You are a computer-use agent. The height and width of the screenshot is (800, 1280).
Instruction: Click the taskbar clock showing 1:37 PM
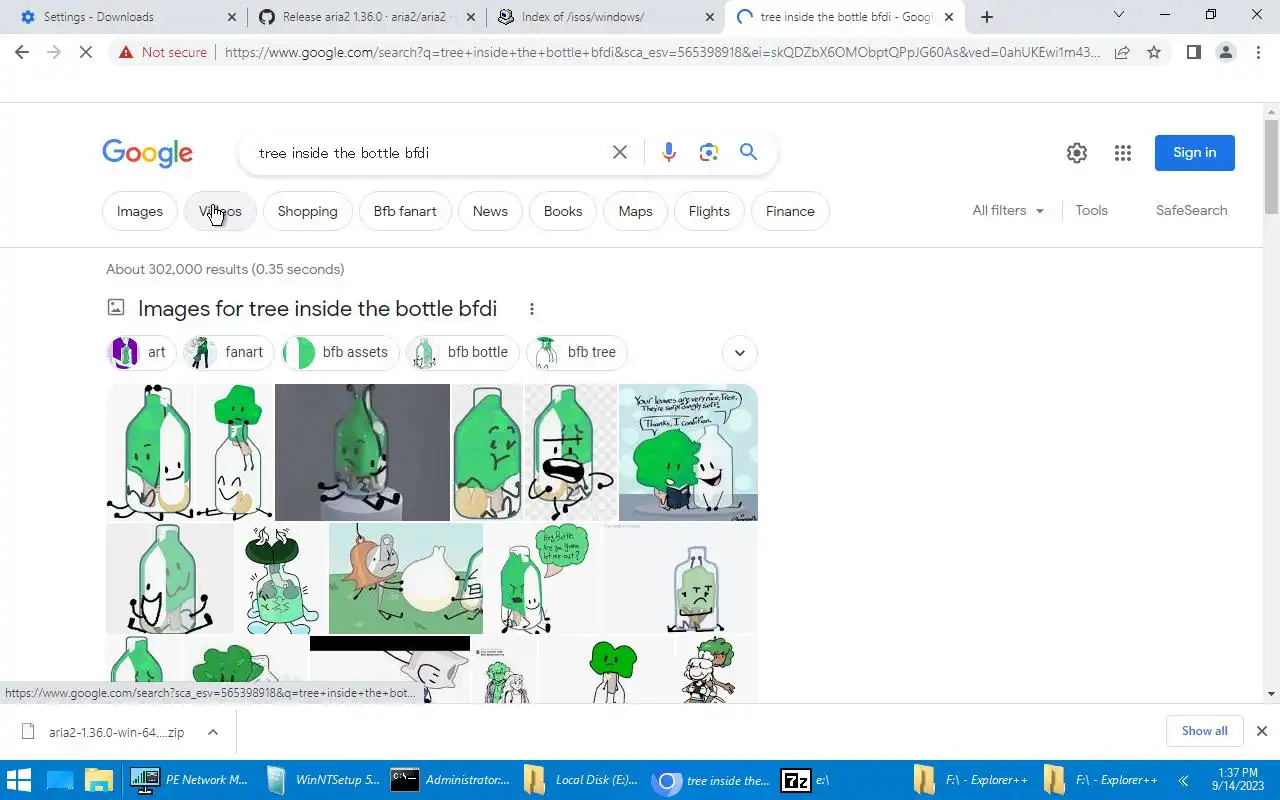pos(1237,780)
